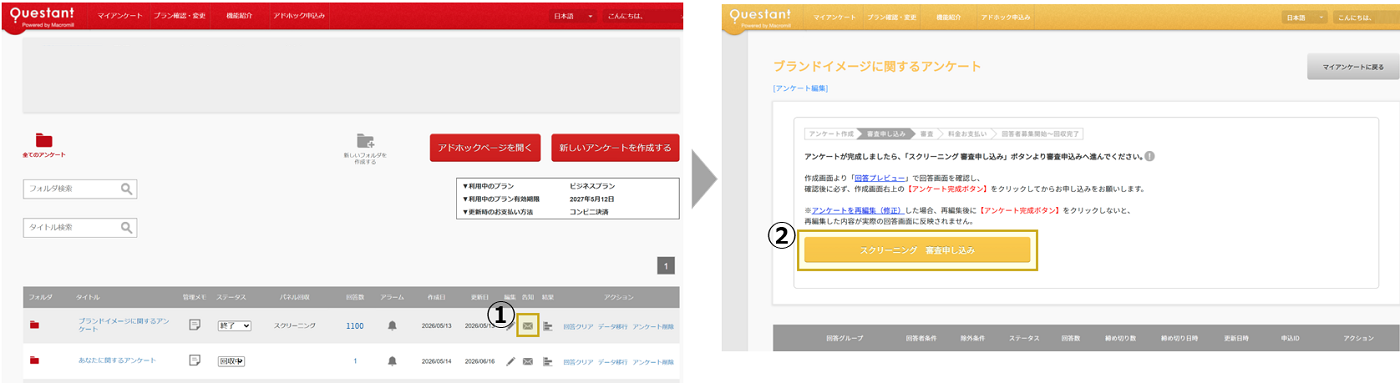This screenshot has height=383, width=1400.
Task: Open memo icon for ブランドイメージに関するアンケート
Action: point(195,325)
